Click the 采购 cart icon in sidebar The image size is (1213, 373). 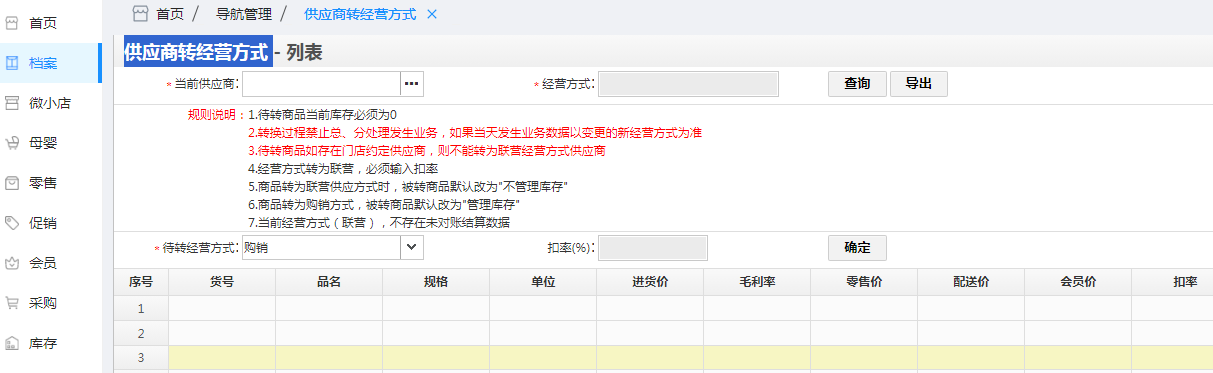(x=13, y=303)
